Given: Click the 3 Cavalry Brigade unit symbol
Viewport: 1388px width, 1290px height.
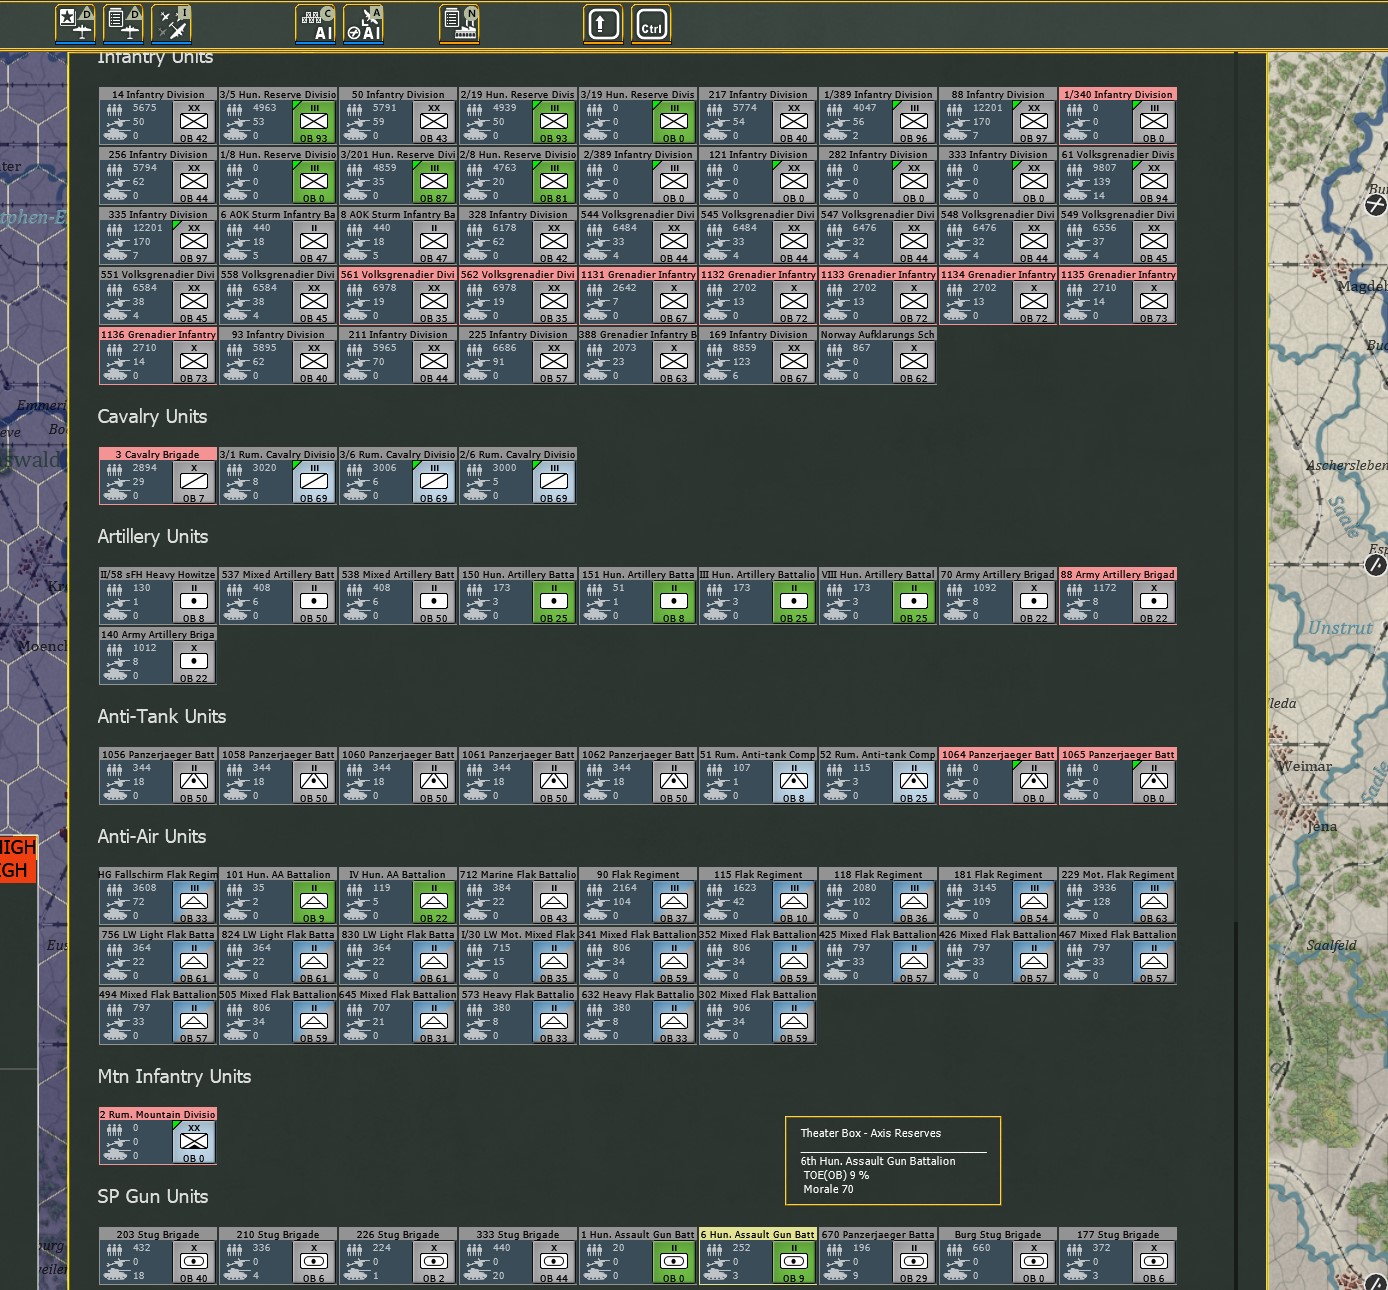Looking at the screenshot, I should 194,482.
